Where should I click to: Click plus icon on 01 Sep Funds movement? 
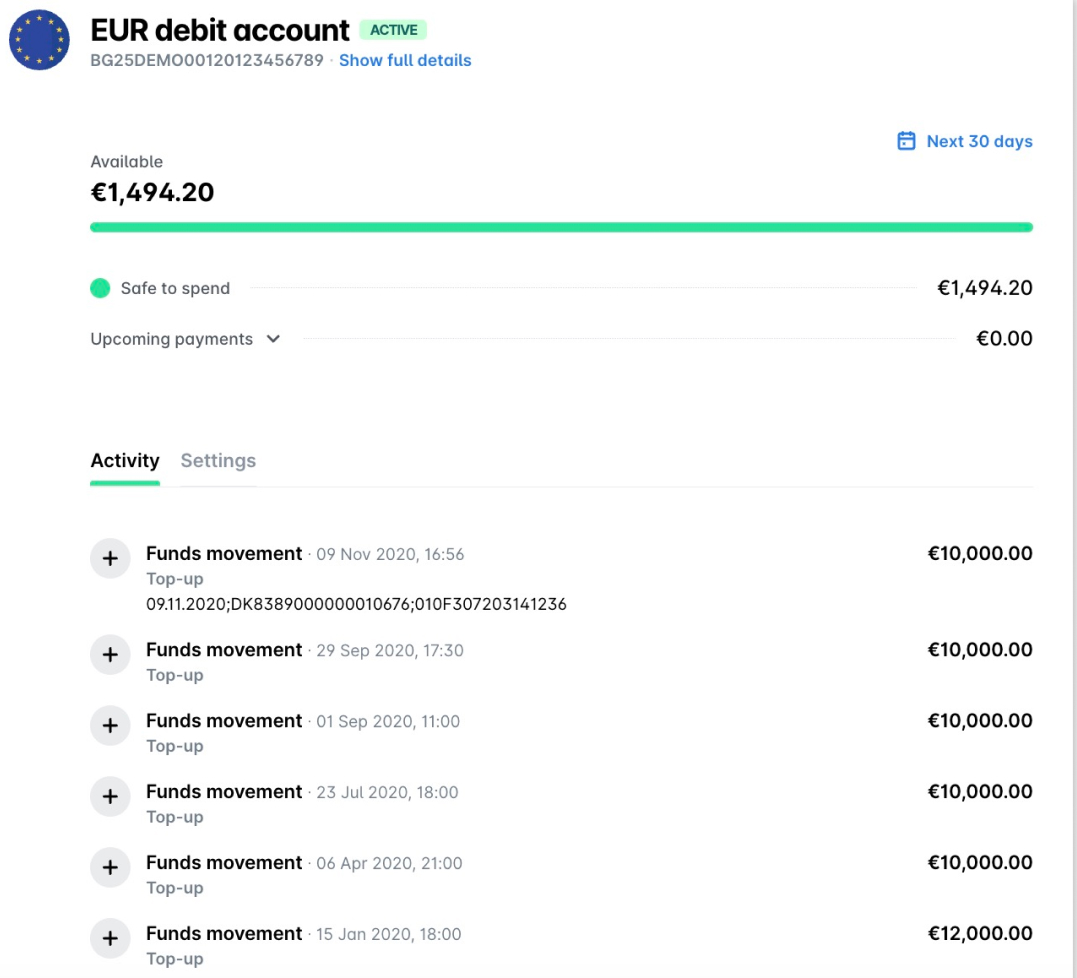[110, 725]
